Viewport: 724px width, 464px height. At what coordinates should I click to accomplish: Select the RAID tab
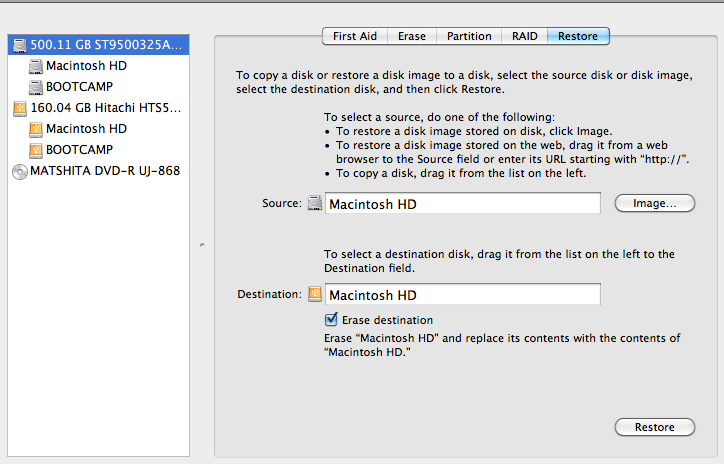click(x=525, y=36)
